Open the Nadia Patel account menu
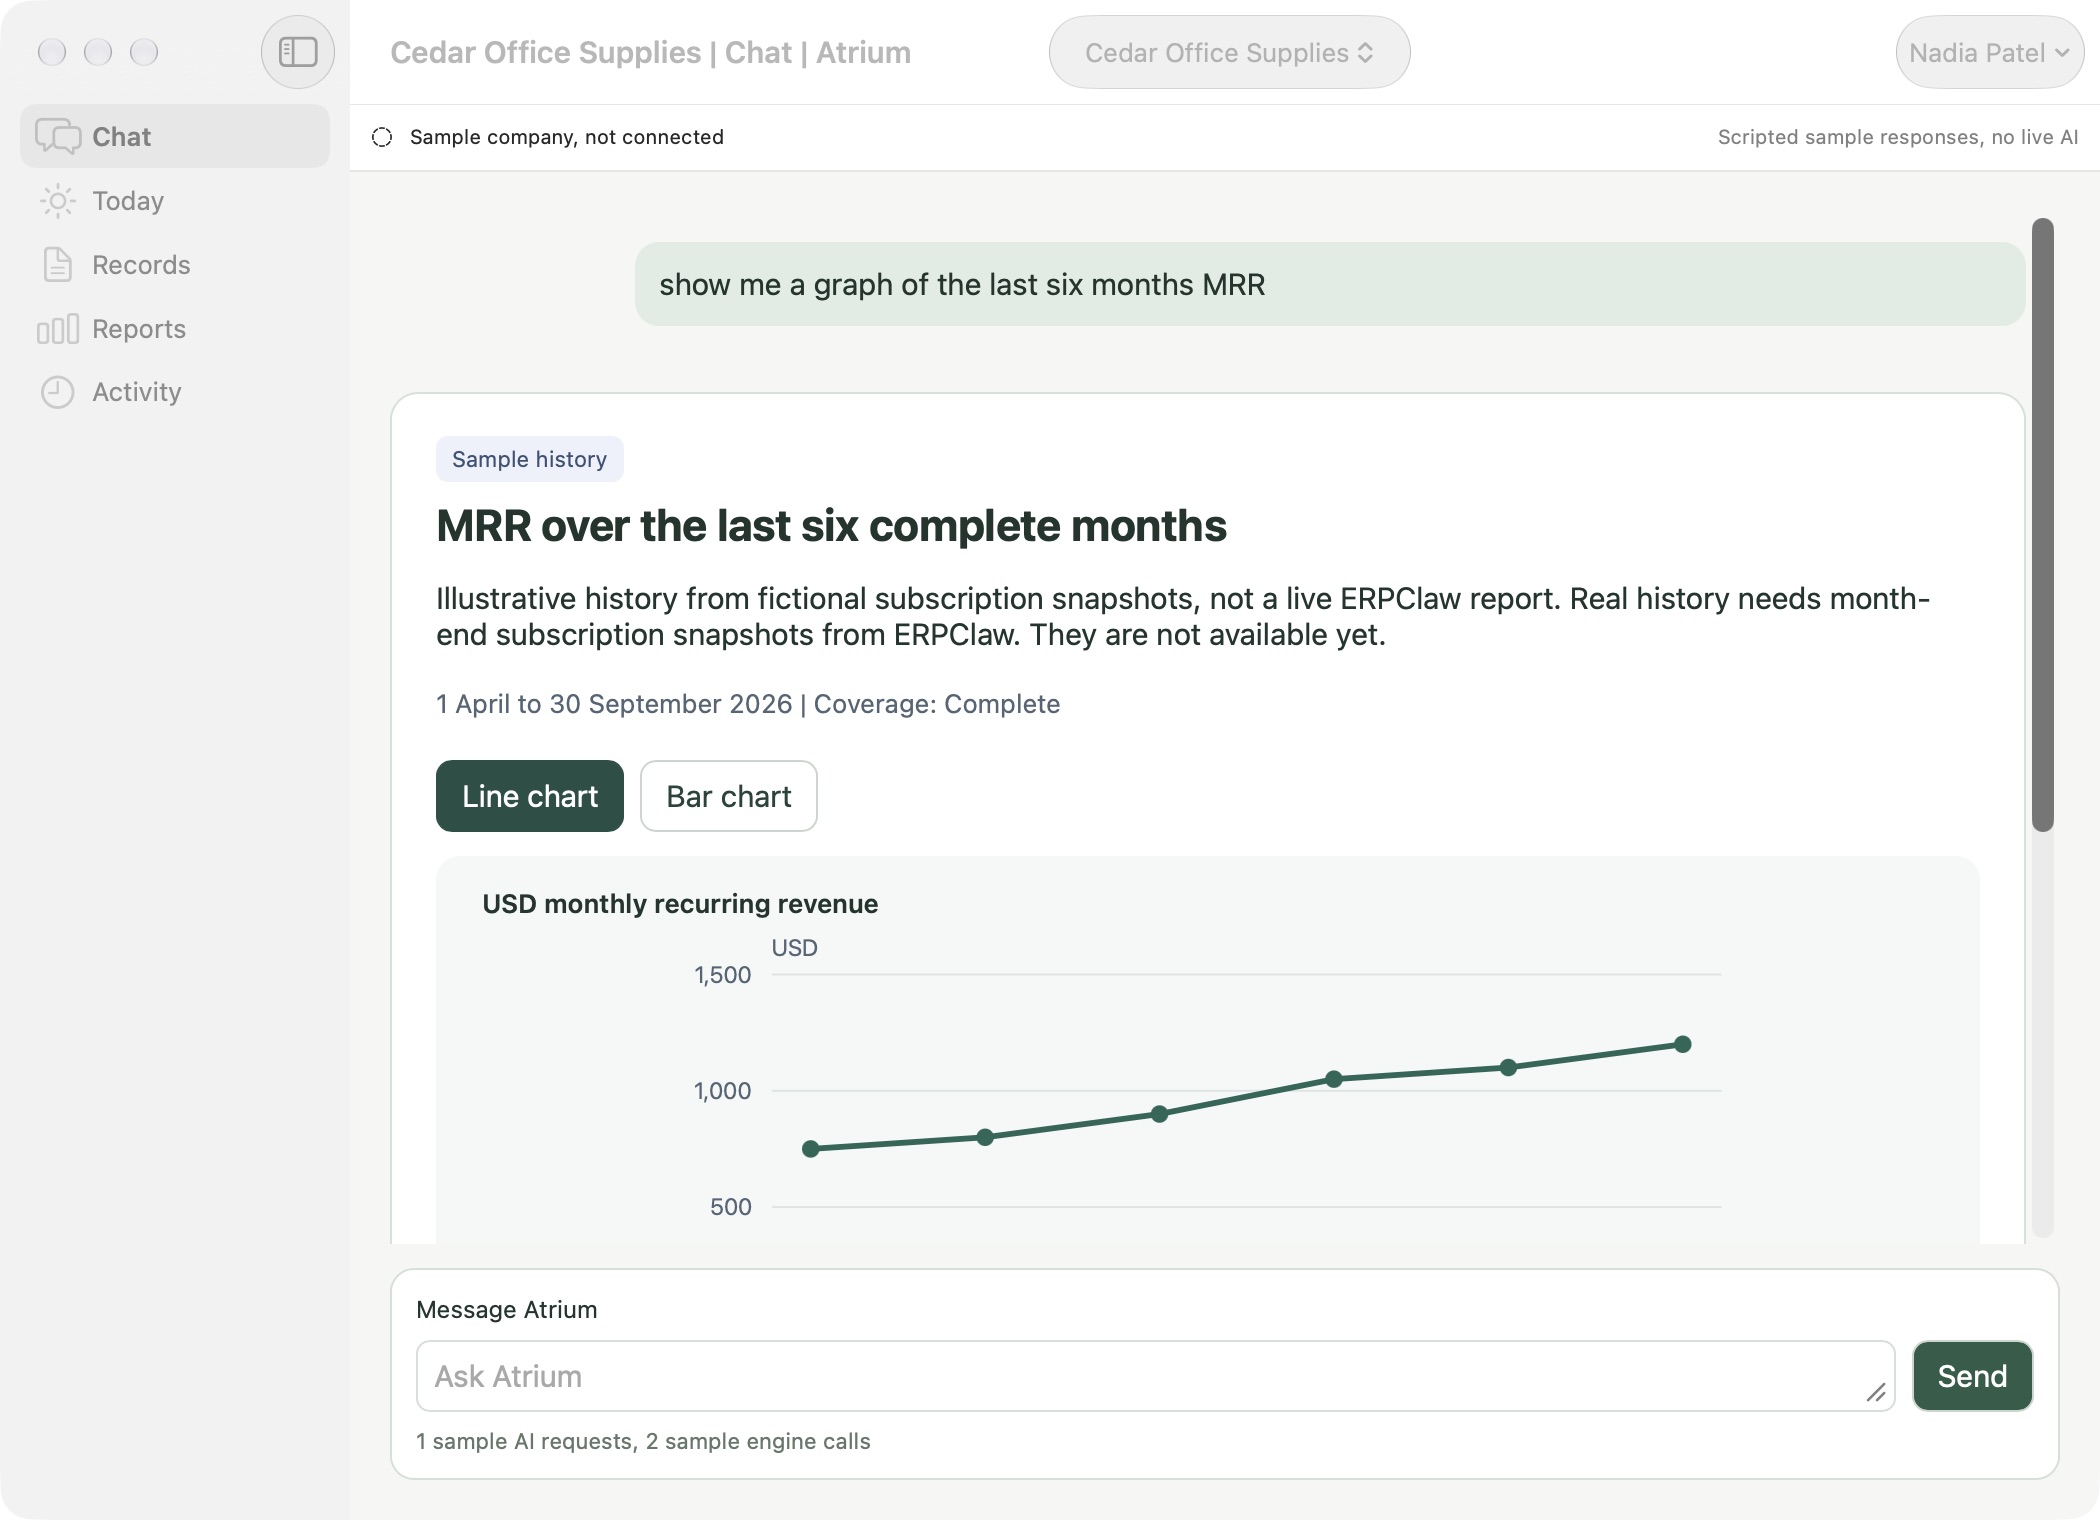The image size is (2100, 1520). click(x=1989, y=52)
